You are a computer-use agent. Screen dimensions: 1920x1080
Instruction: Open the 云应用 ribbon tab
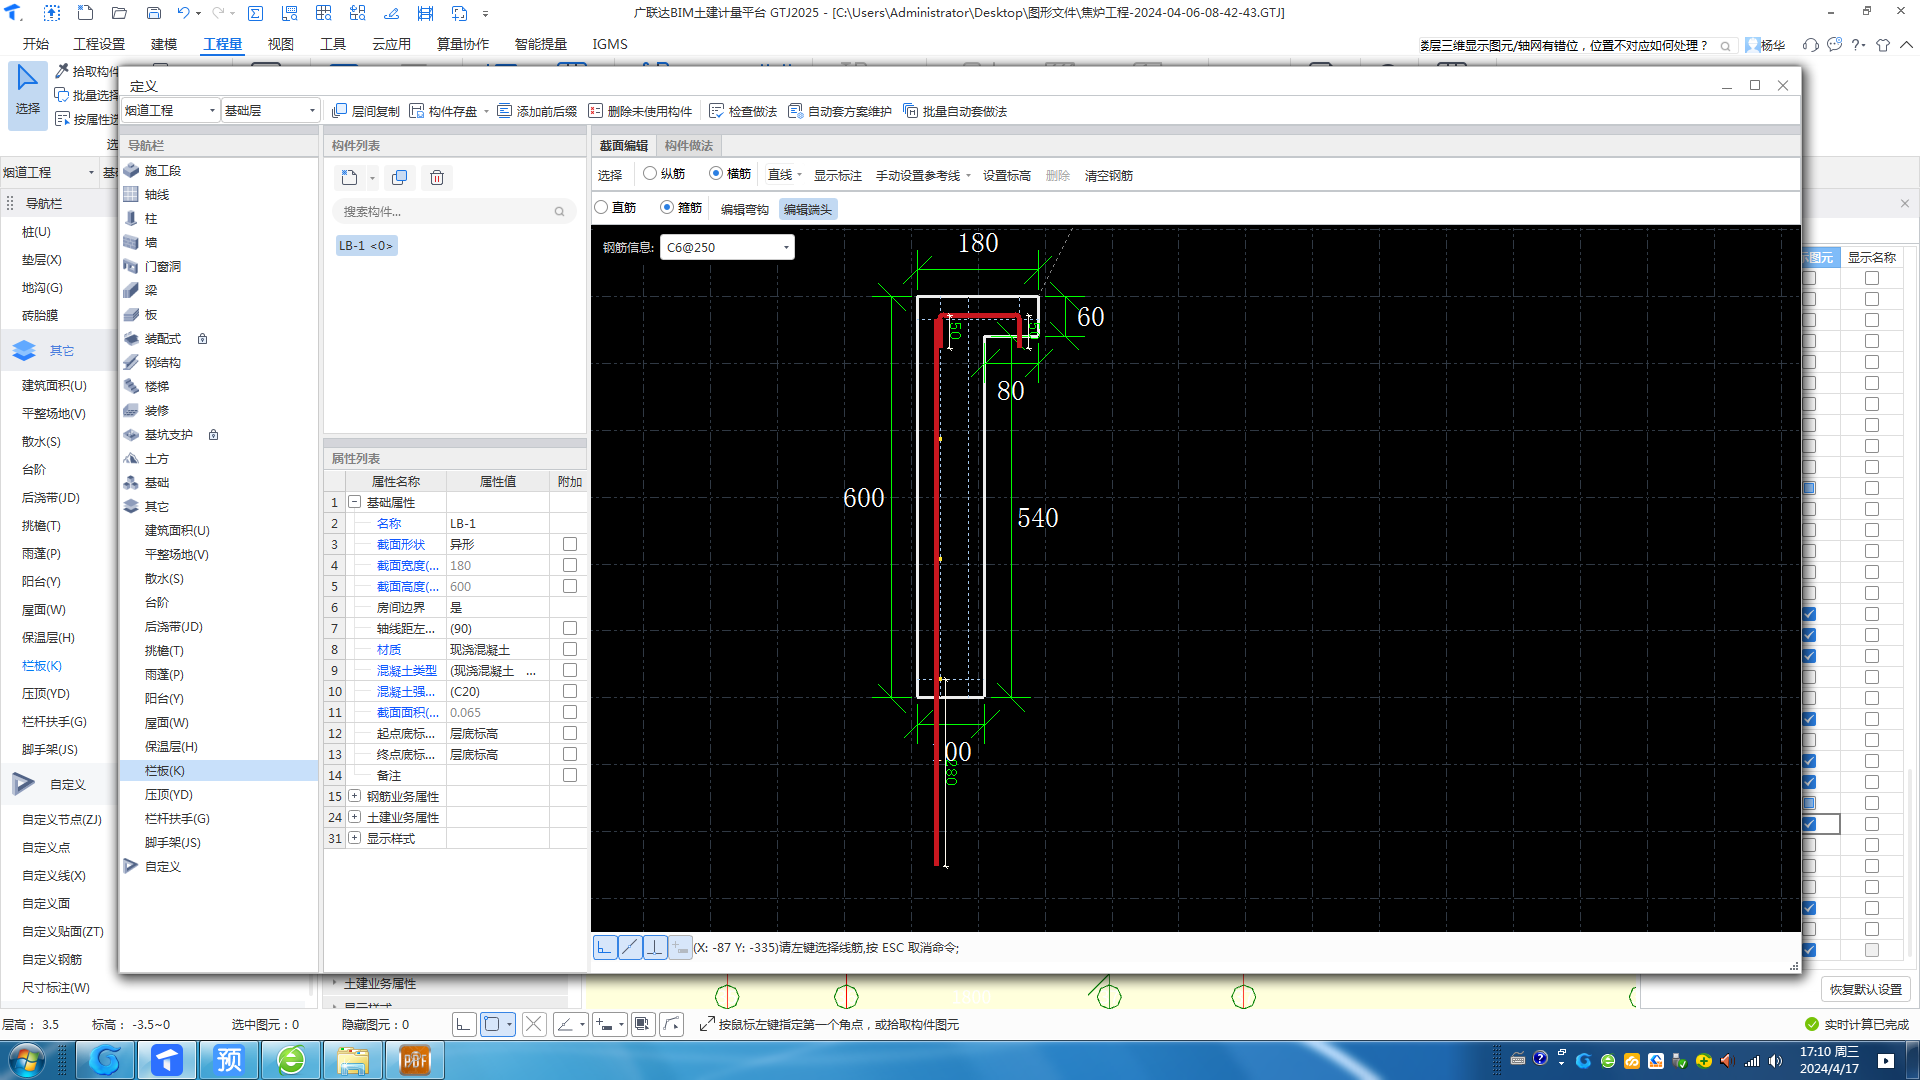click(392, 44)
